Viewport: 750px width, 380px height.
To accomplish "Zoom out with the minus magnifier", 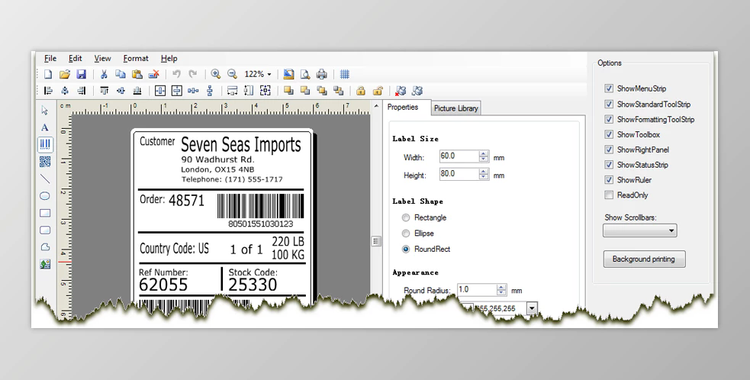I will (x=232, y=74).
